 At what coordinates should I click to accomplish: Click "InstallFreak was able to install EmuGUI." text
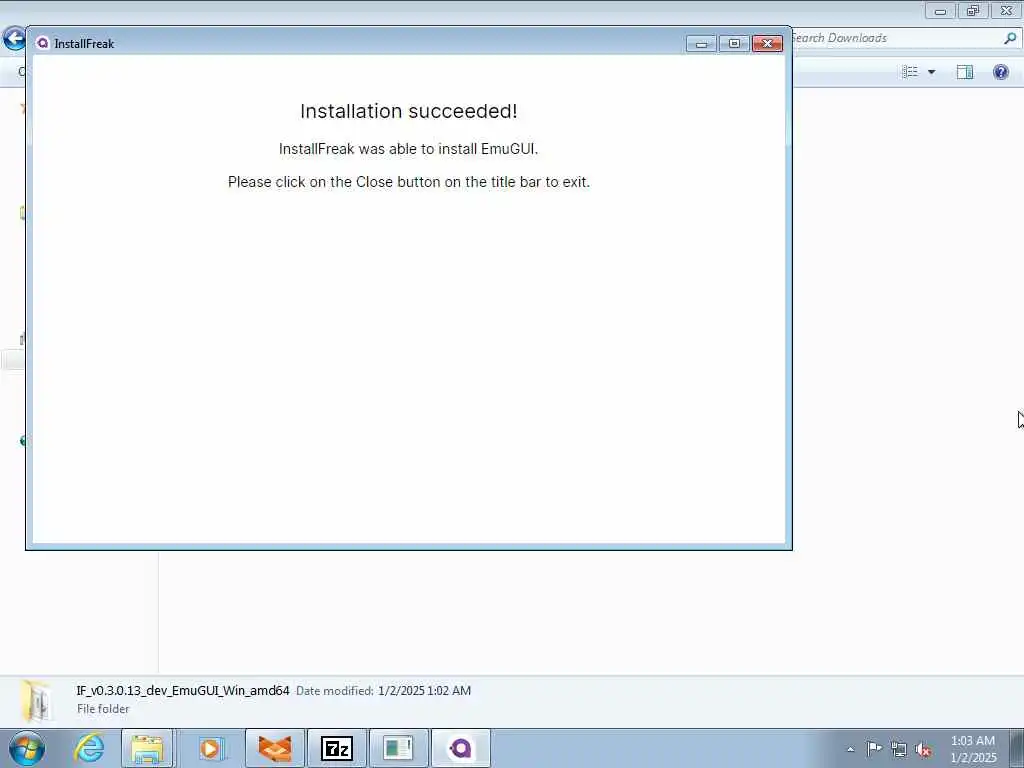[409, 149]
